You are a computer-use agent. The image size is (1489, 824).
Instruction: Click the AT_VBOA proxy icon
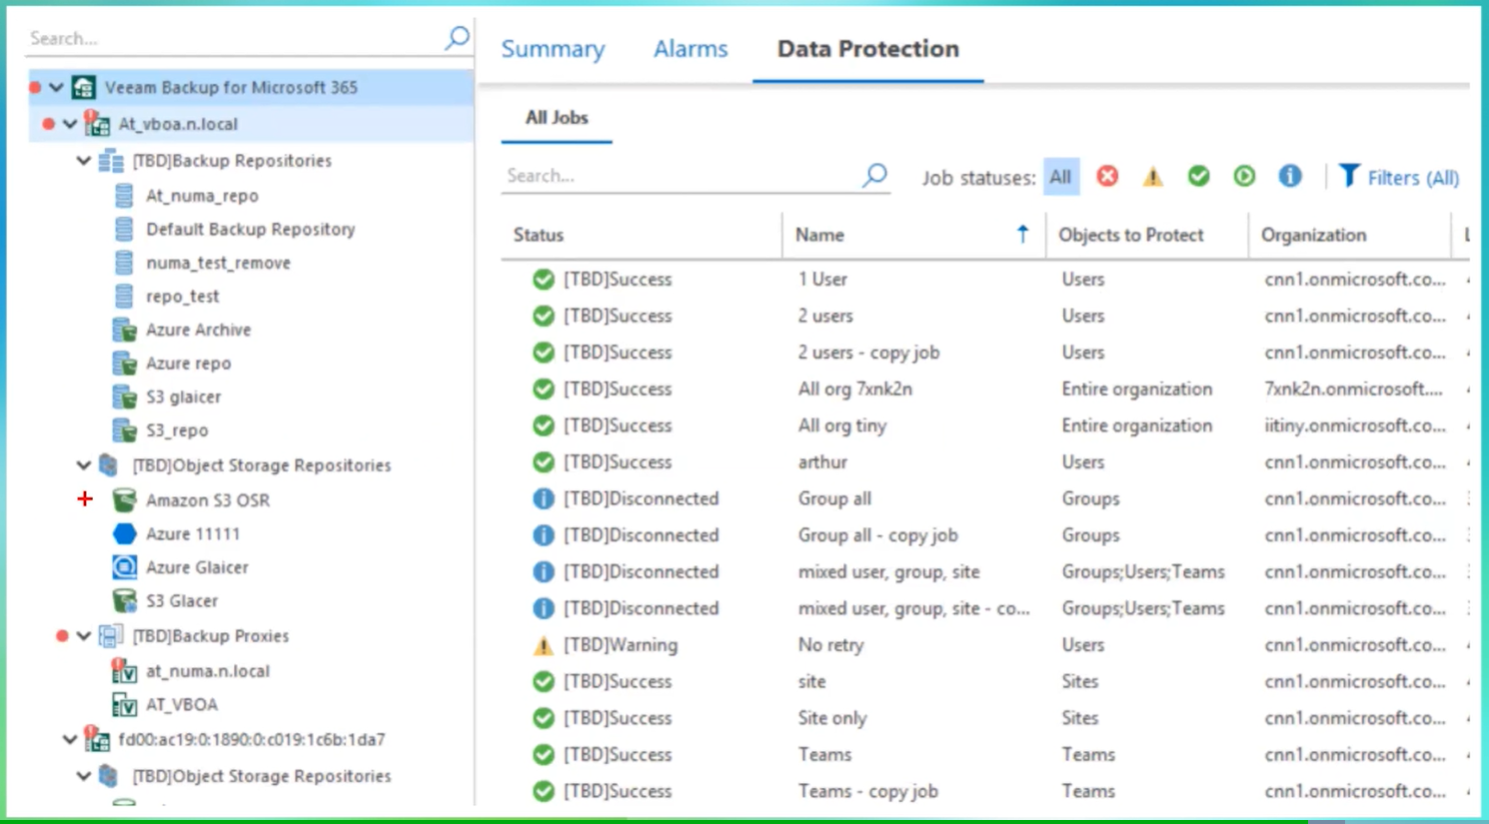[124, 704]
